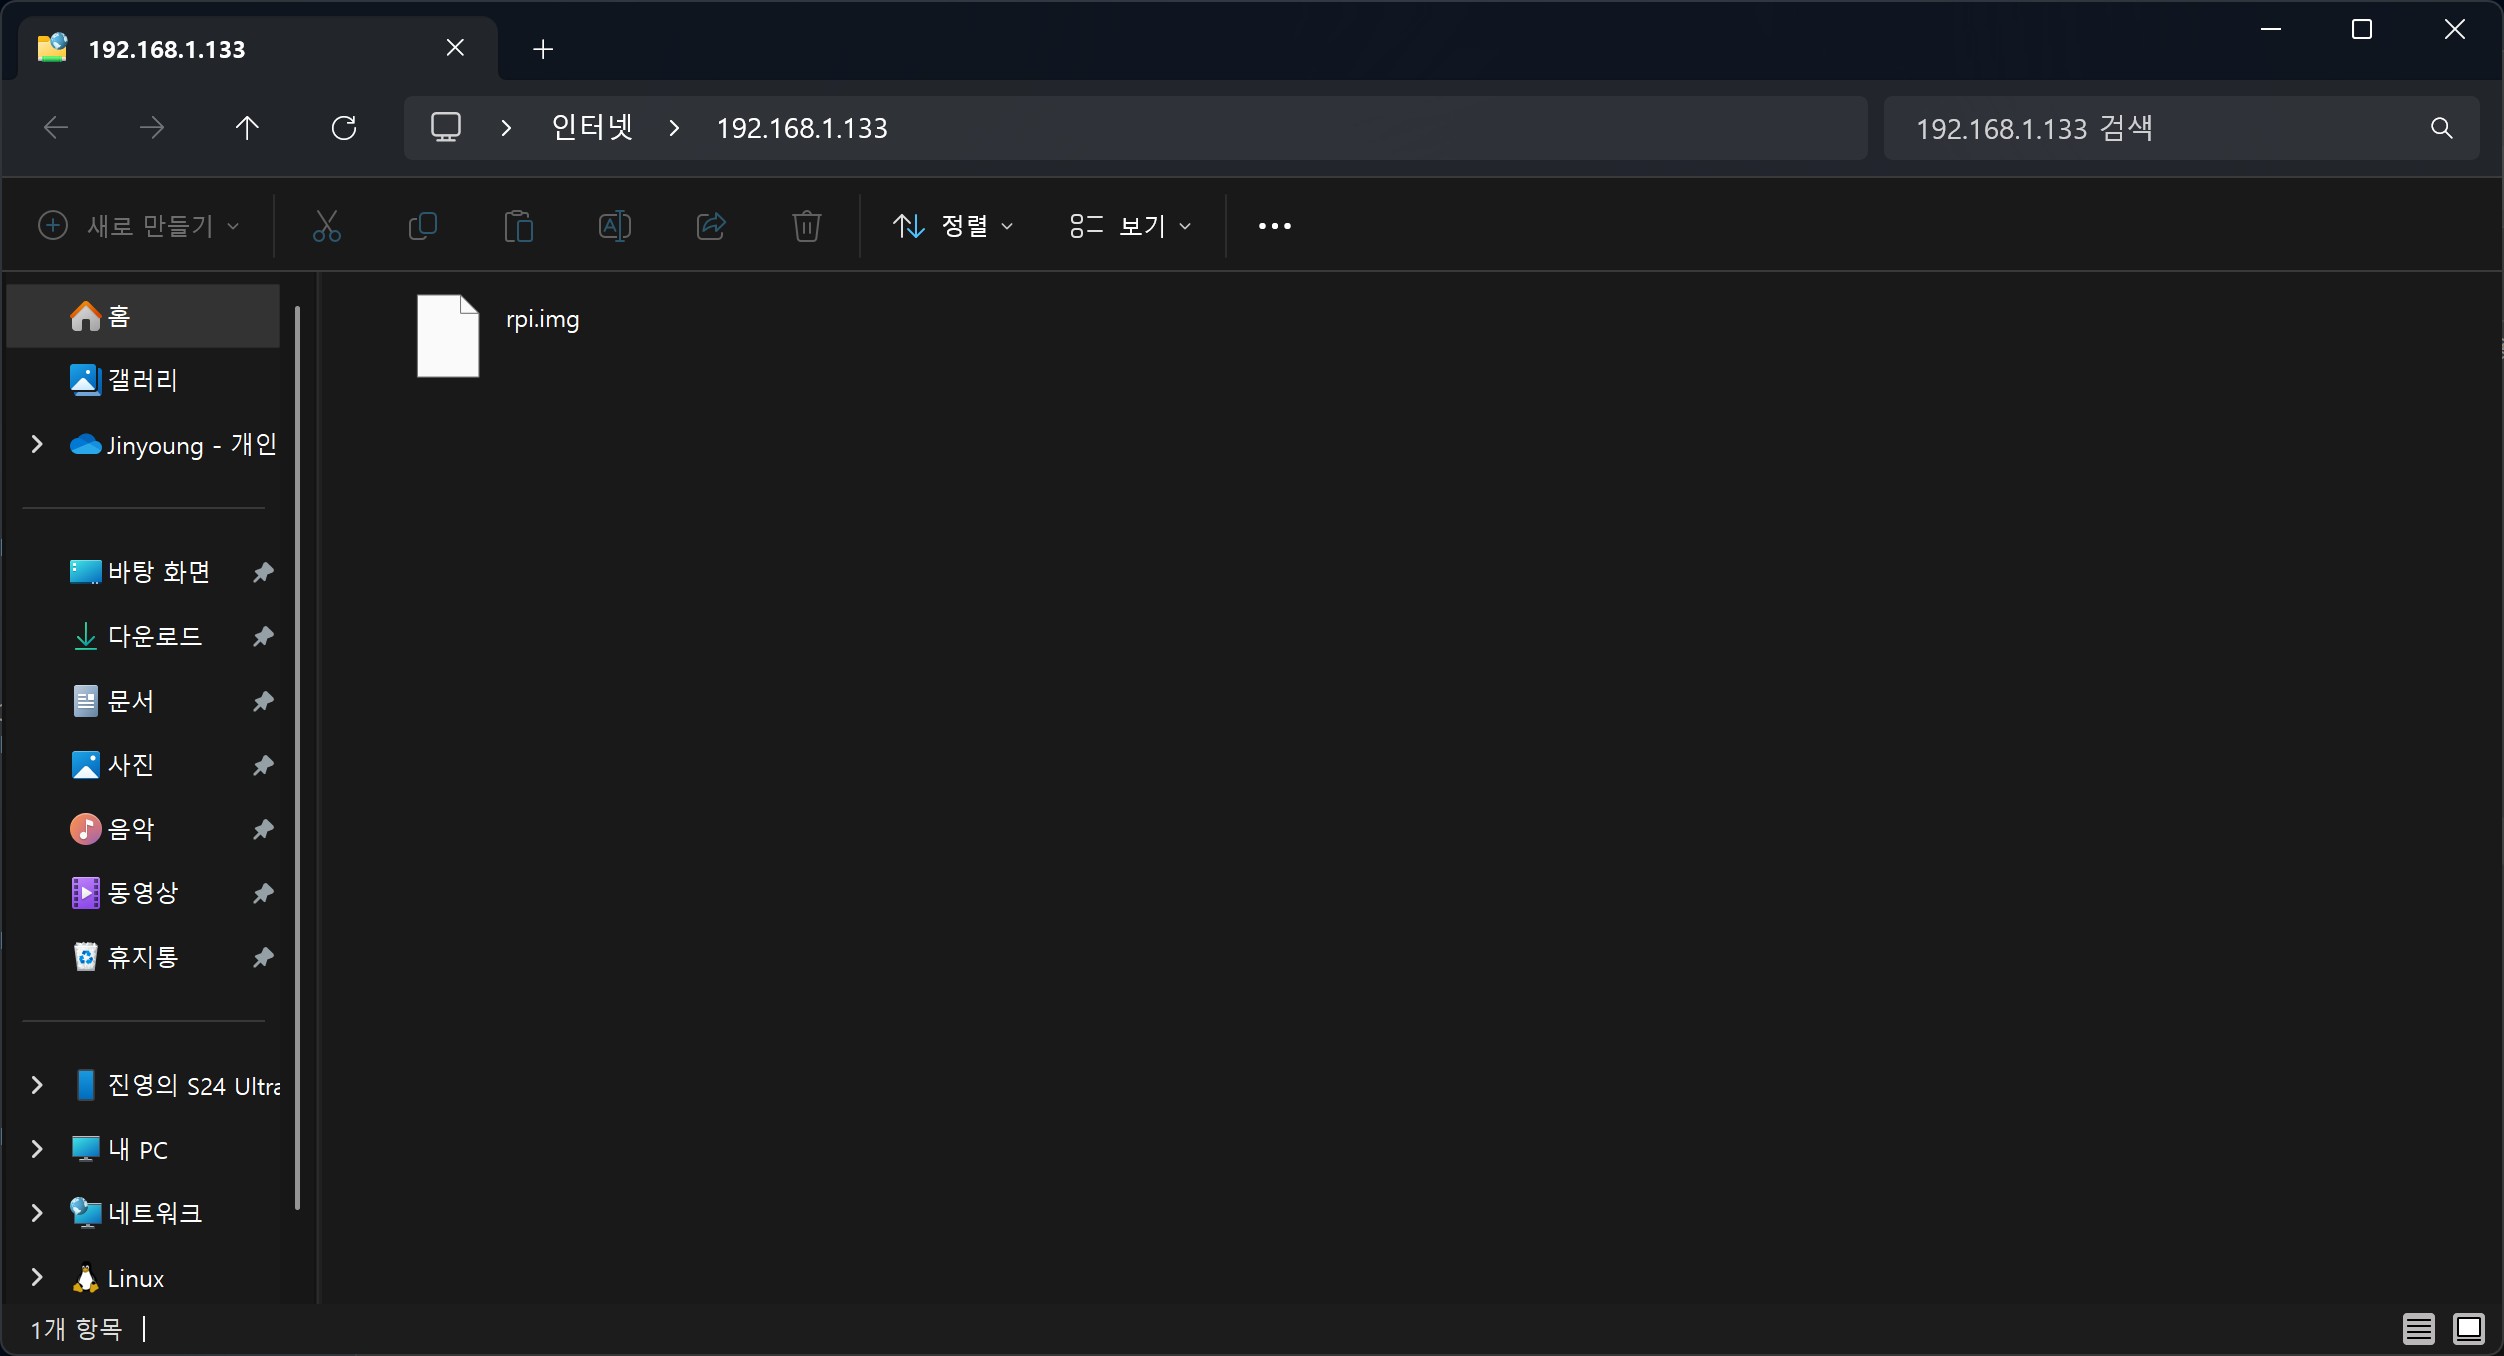Switch to details list view icon
Viewport: 2504px width, 1356px height.
point(2418,1329)
